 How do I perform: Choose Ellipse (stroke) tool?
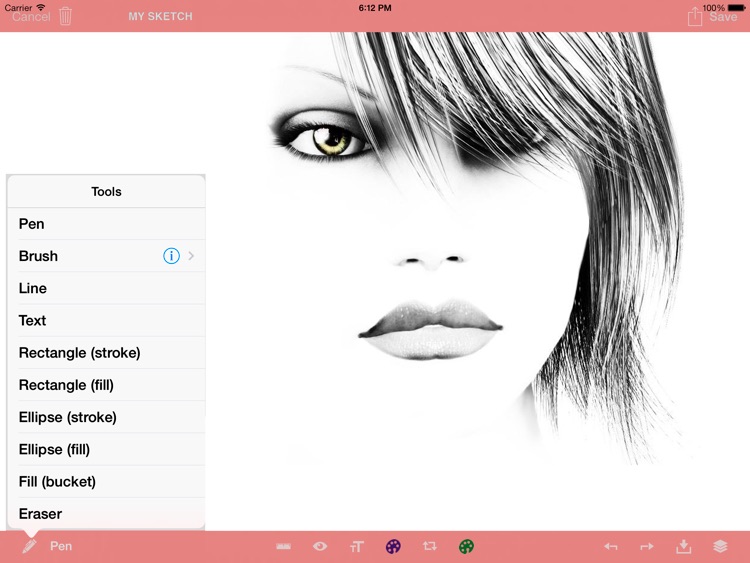coord(106,417)
